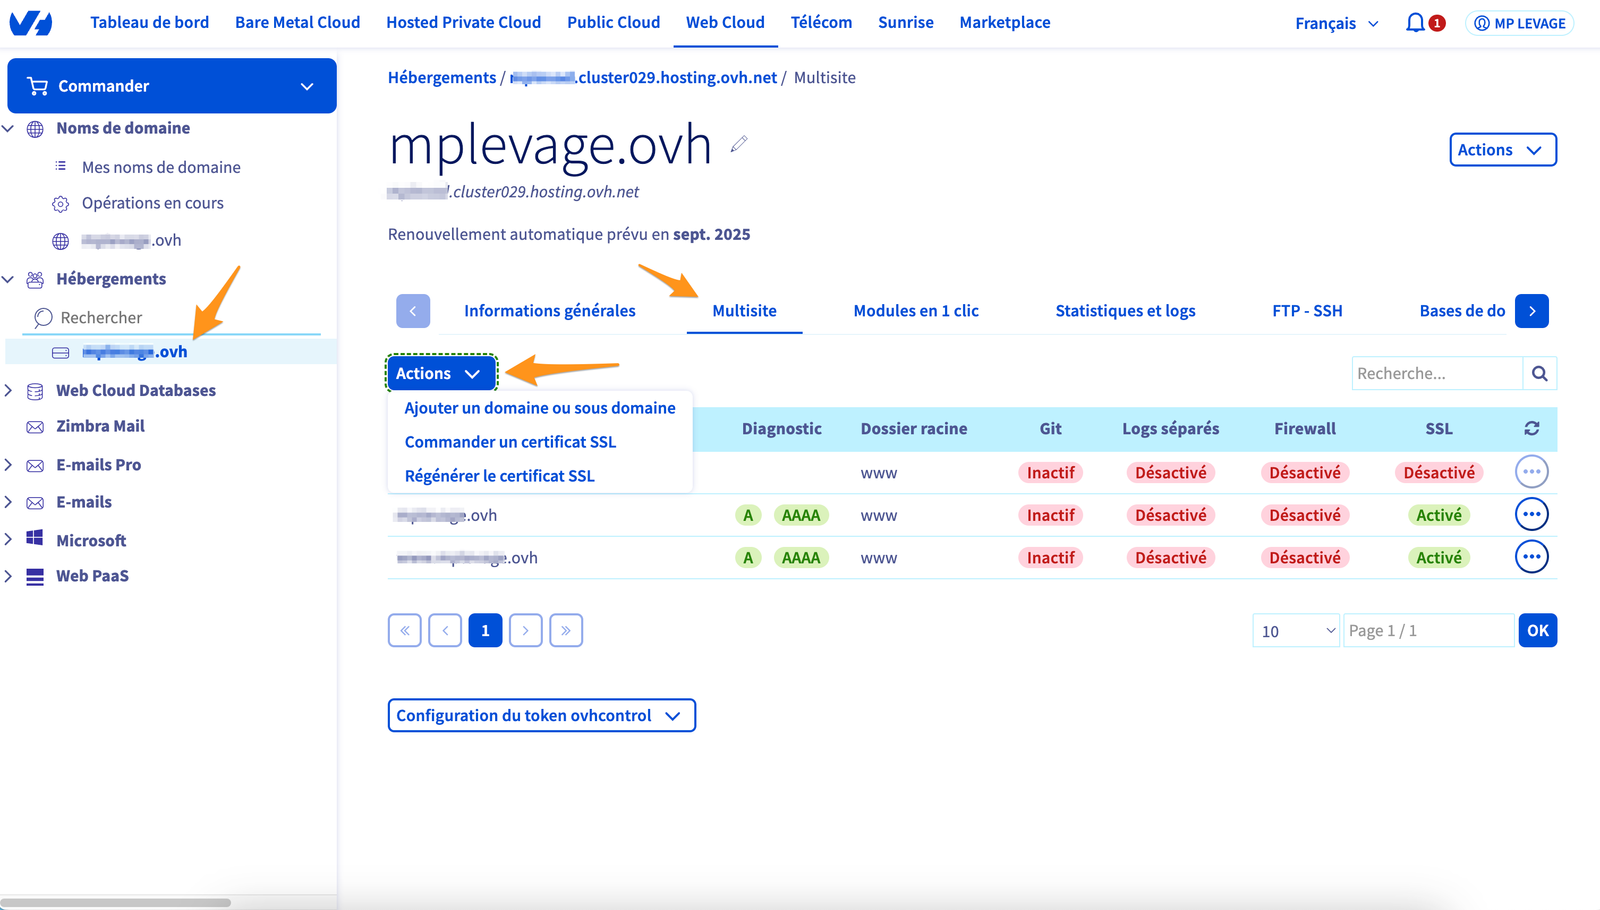Click the search magnifier icon beside Recherche
The height and width of the screenshot is (910, 1600).
(x=1540, y=373)
